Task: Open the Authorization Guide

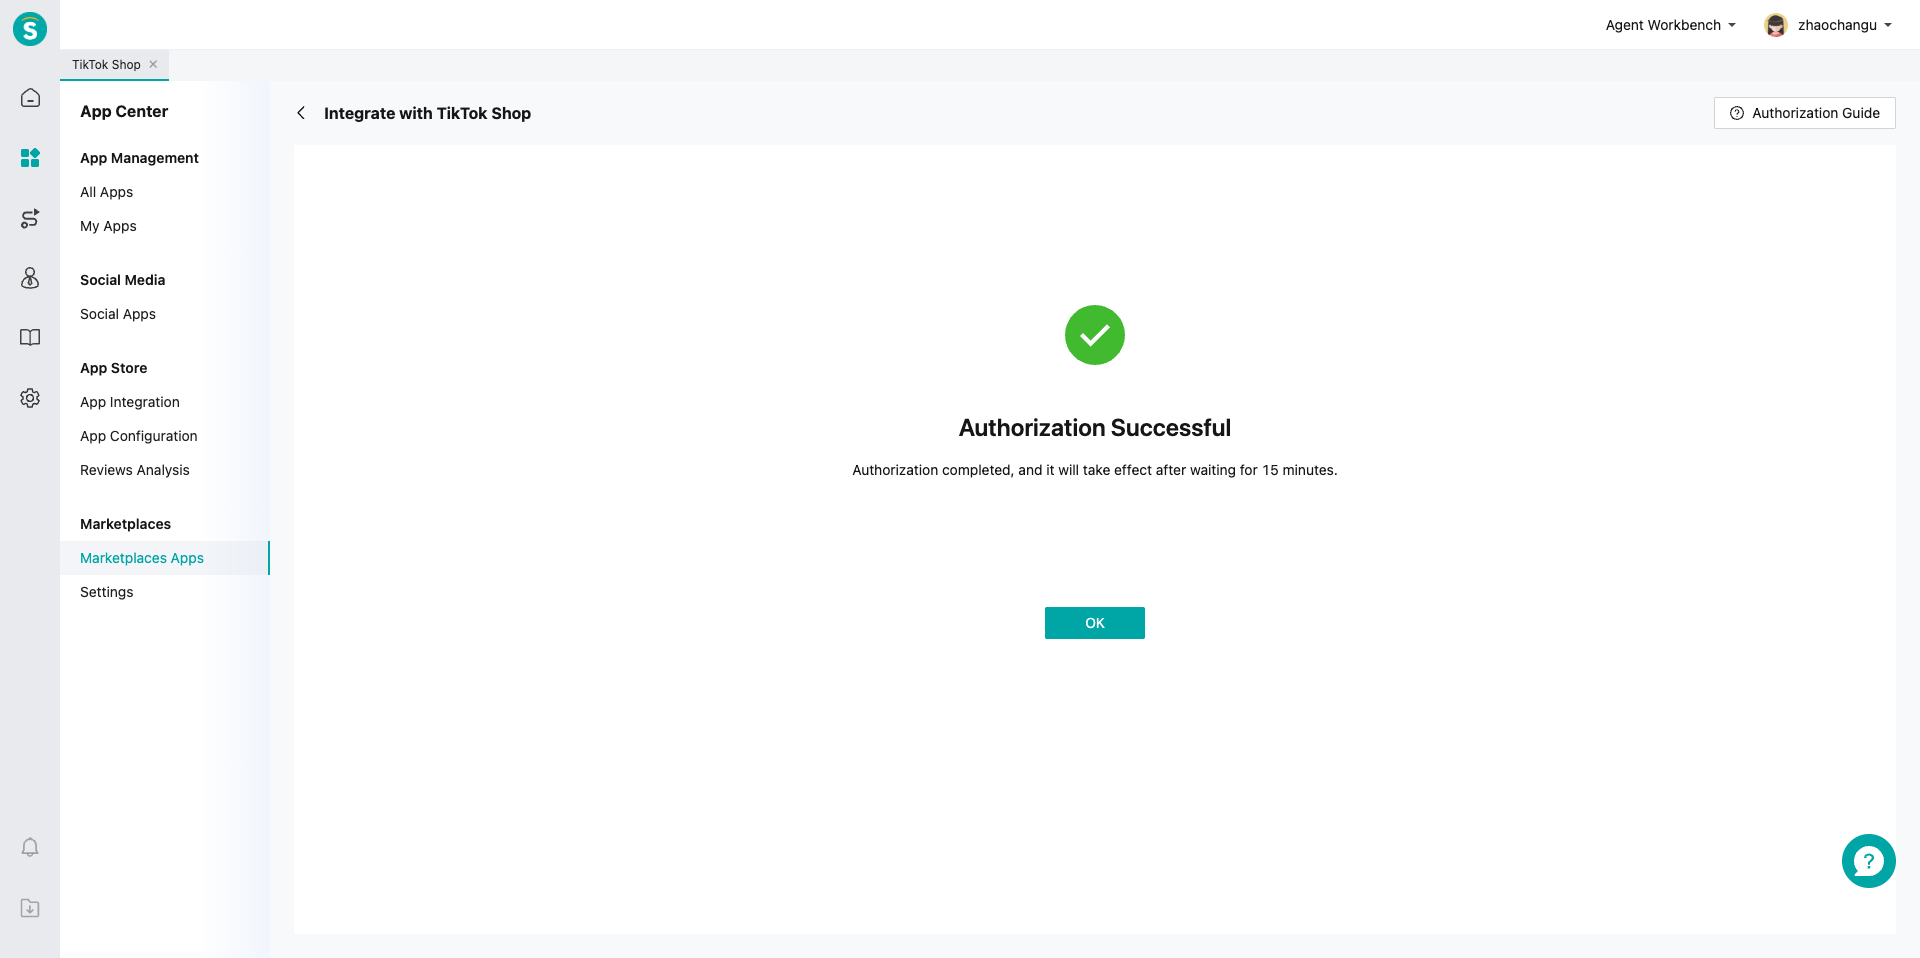Action: [1804, 113]
